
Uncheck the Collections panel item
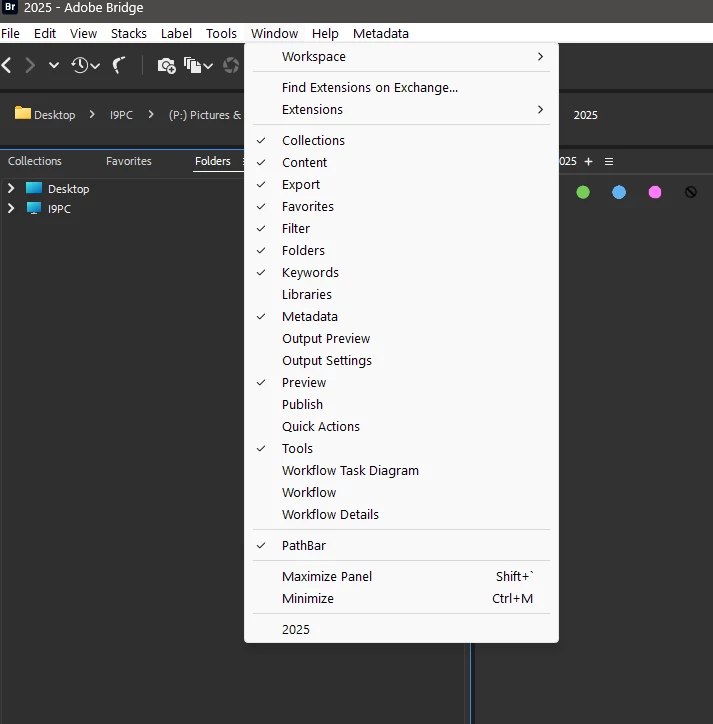tap(401, 141)
